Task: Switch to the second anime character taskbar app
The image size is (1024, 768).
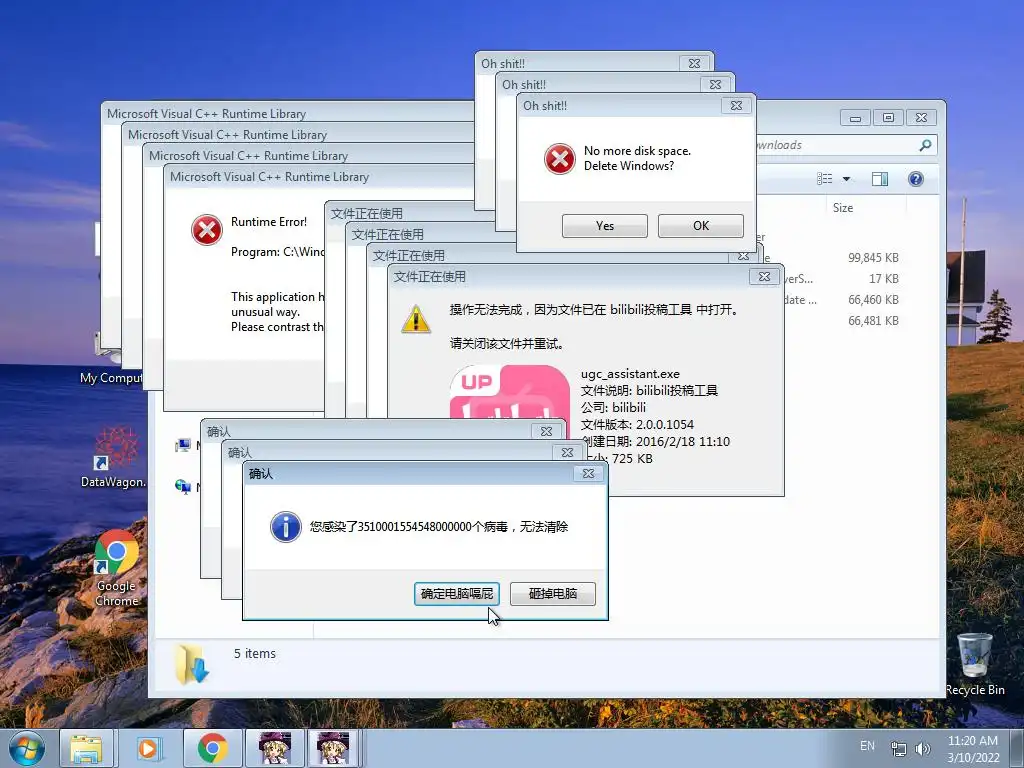Action: click(x=333, y=748)
